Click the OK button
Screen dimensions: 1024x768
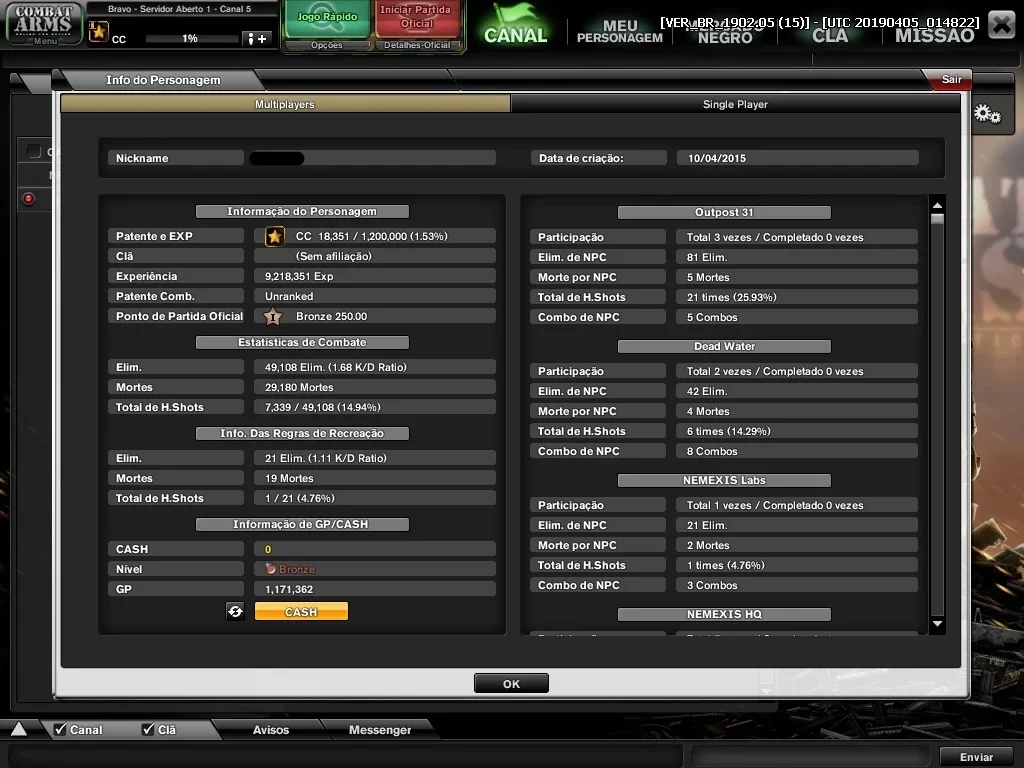[x=511, y=683]
